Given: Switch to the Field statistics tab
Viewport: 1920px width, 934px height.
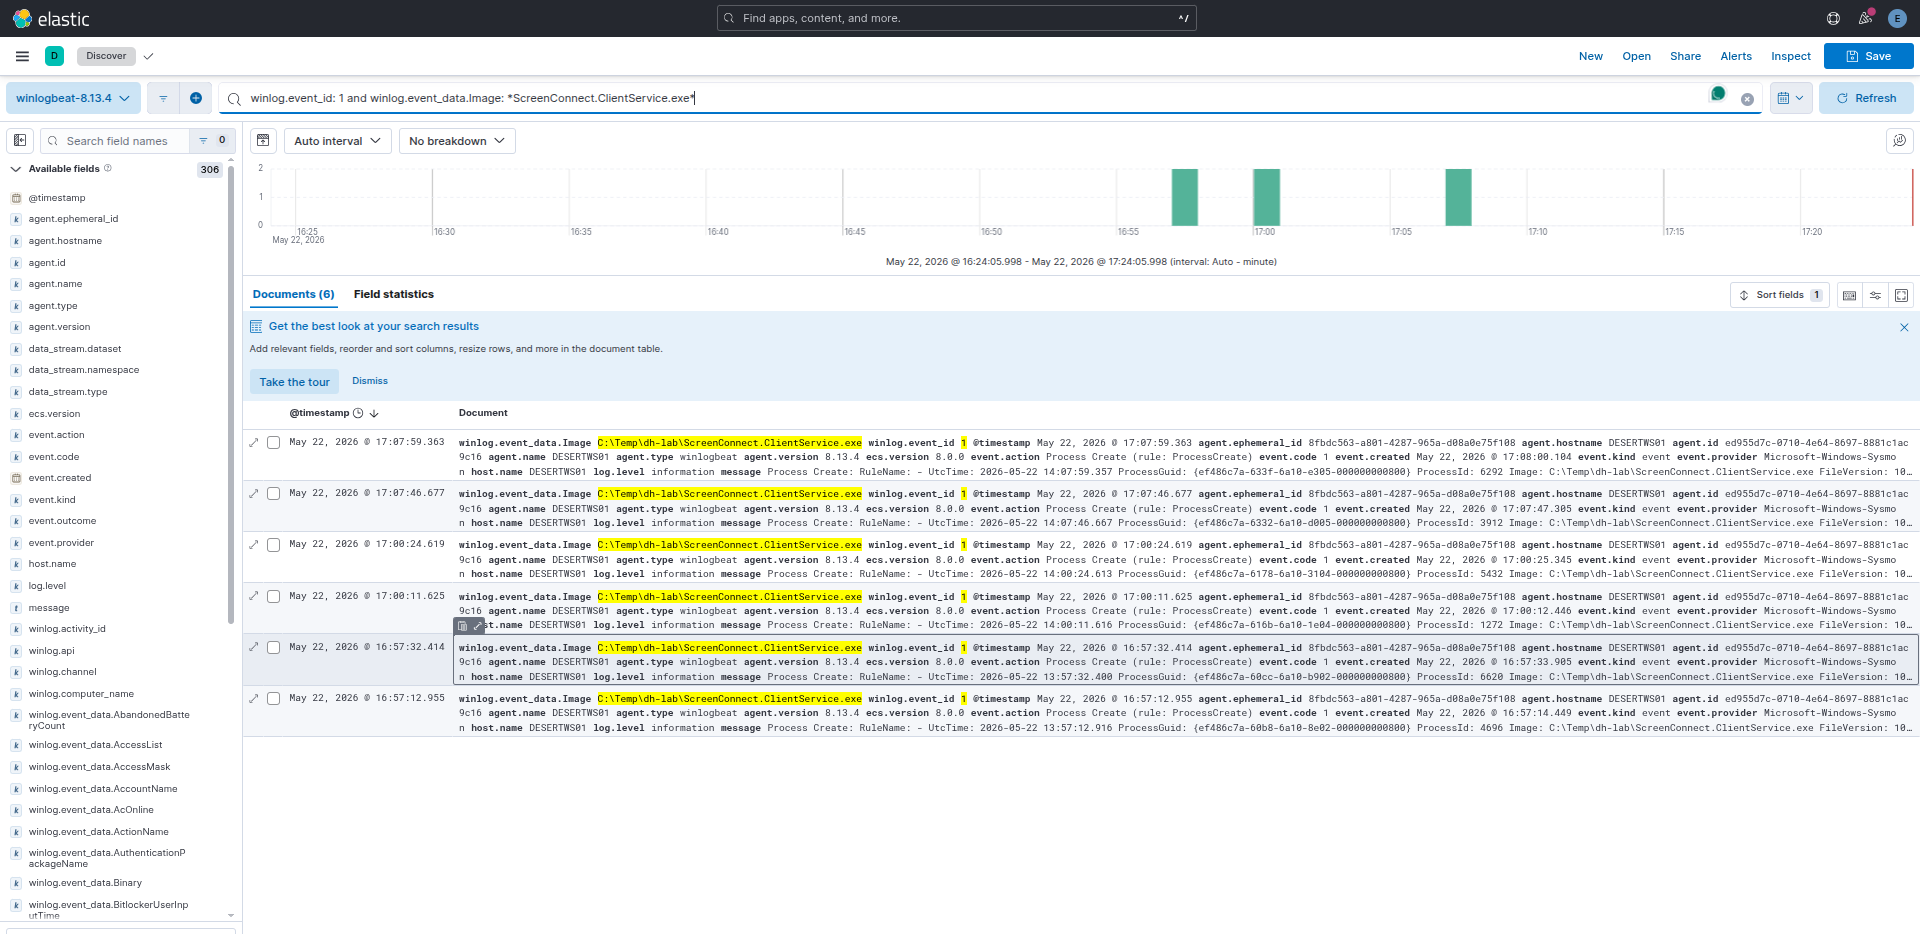Looking at the screenshot, I should pyautogui.click(x=394, y=294).
